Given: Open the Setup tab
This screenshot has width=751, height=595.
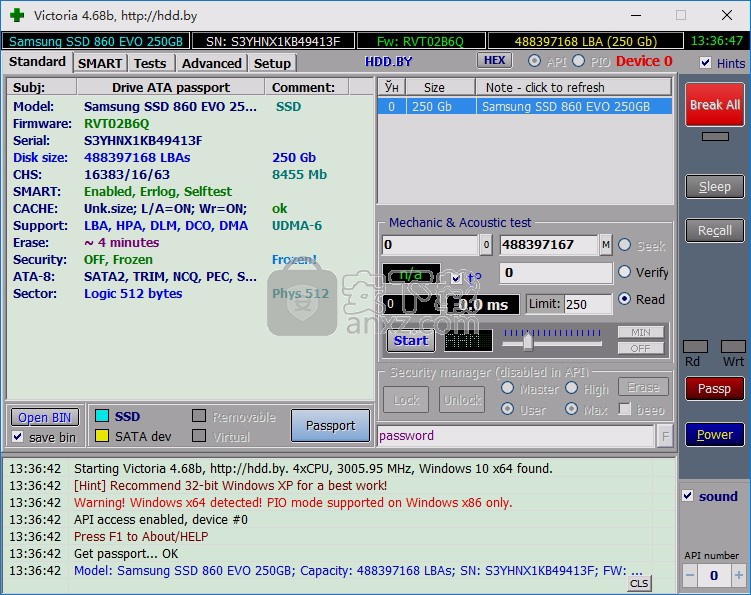Looking at the screenshot, I should click(x=272, y=63).
